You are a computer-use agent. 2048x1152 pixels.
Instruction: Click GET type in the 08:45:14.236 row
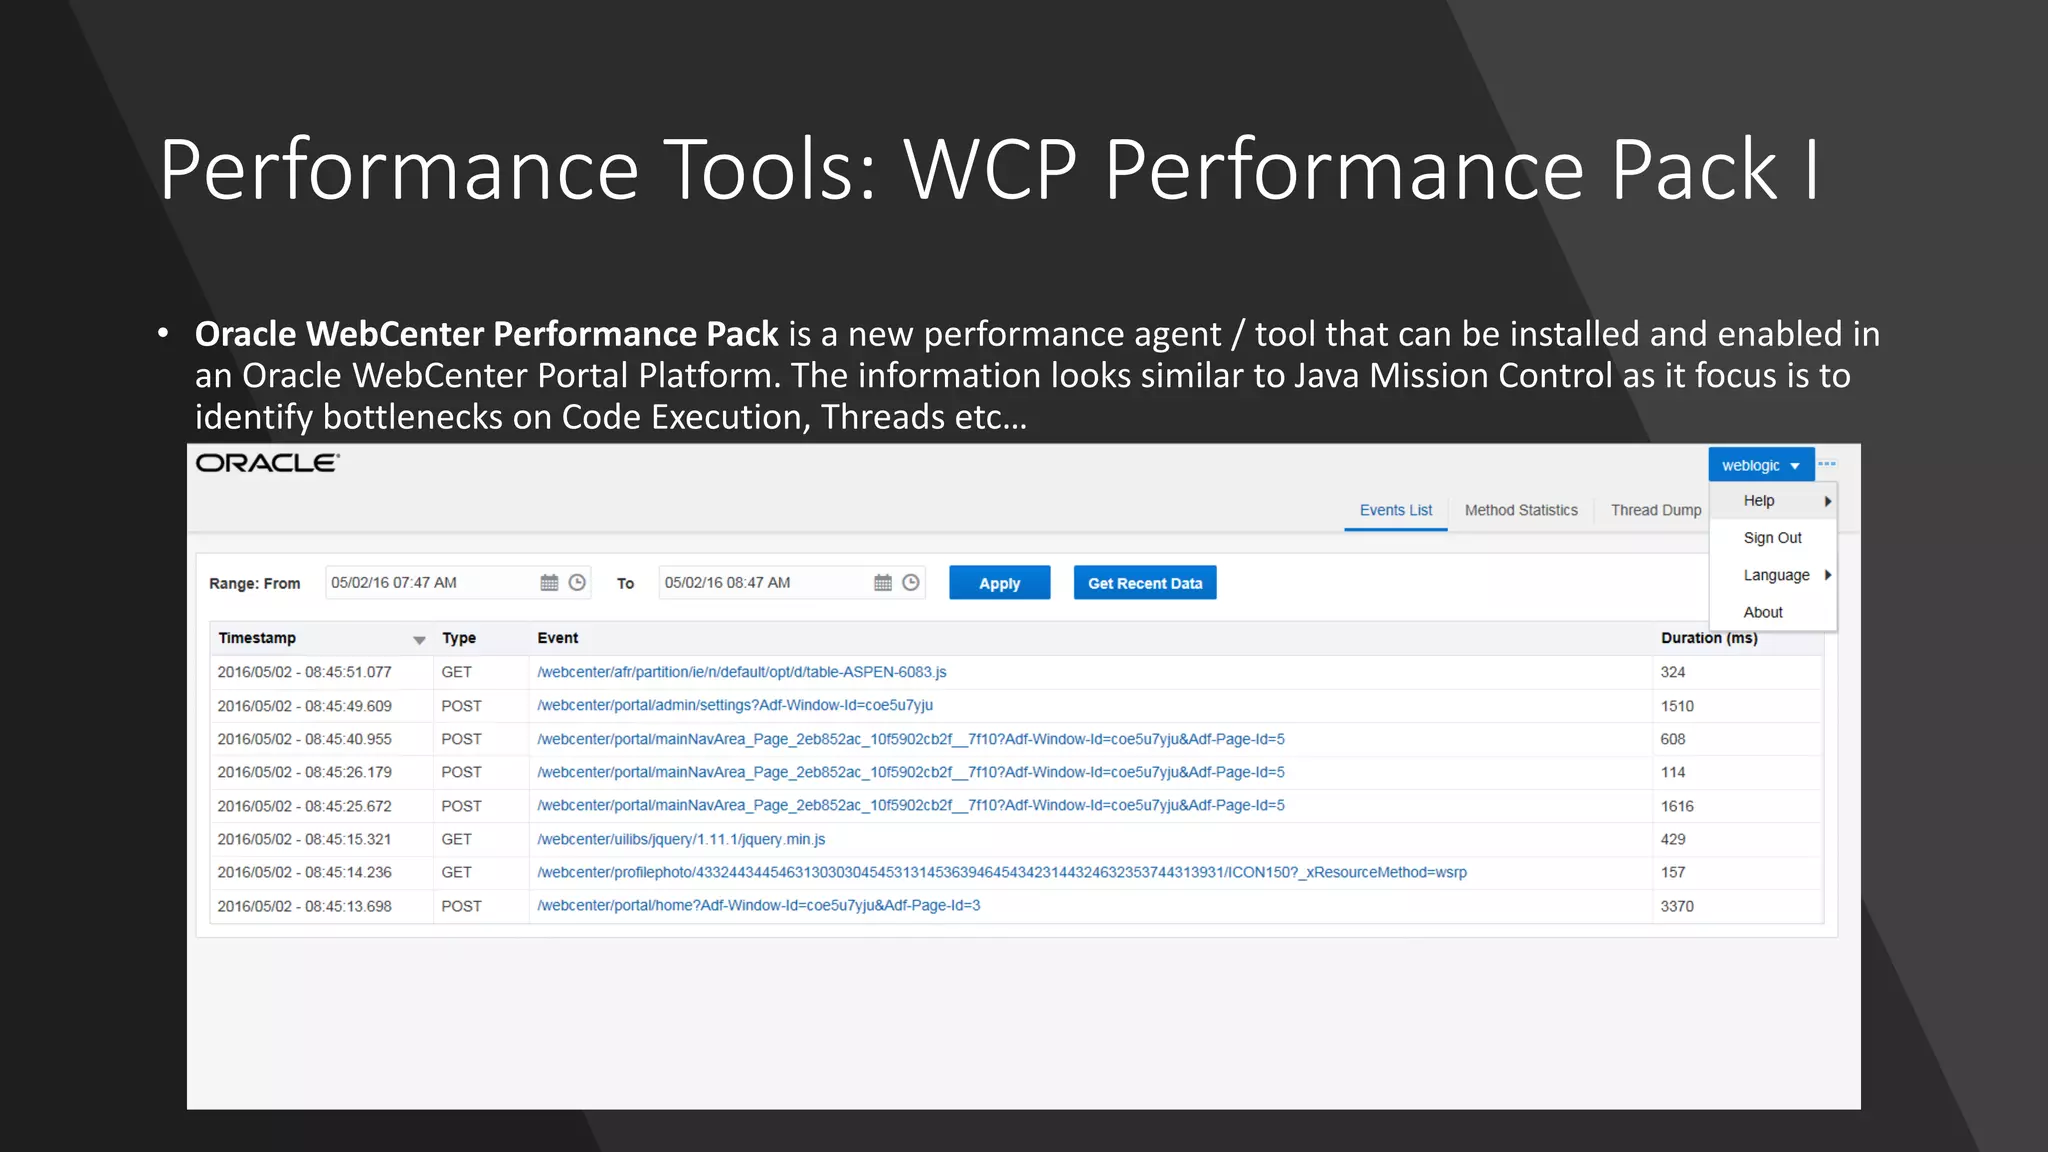(x=456, y=872)
